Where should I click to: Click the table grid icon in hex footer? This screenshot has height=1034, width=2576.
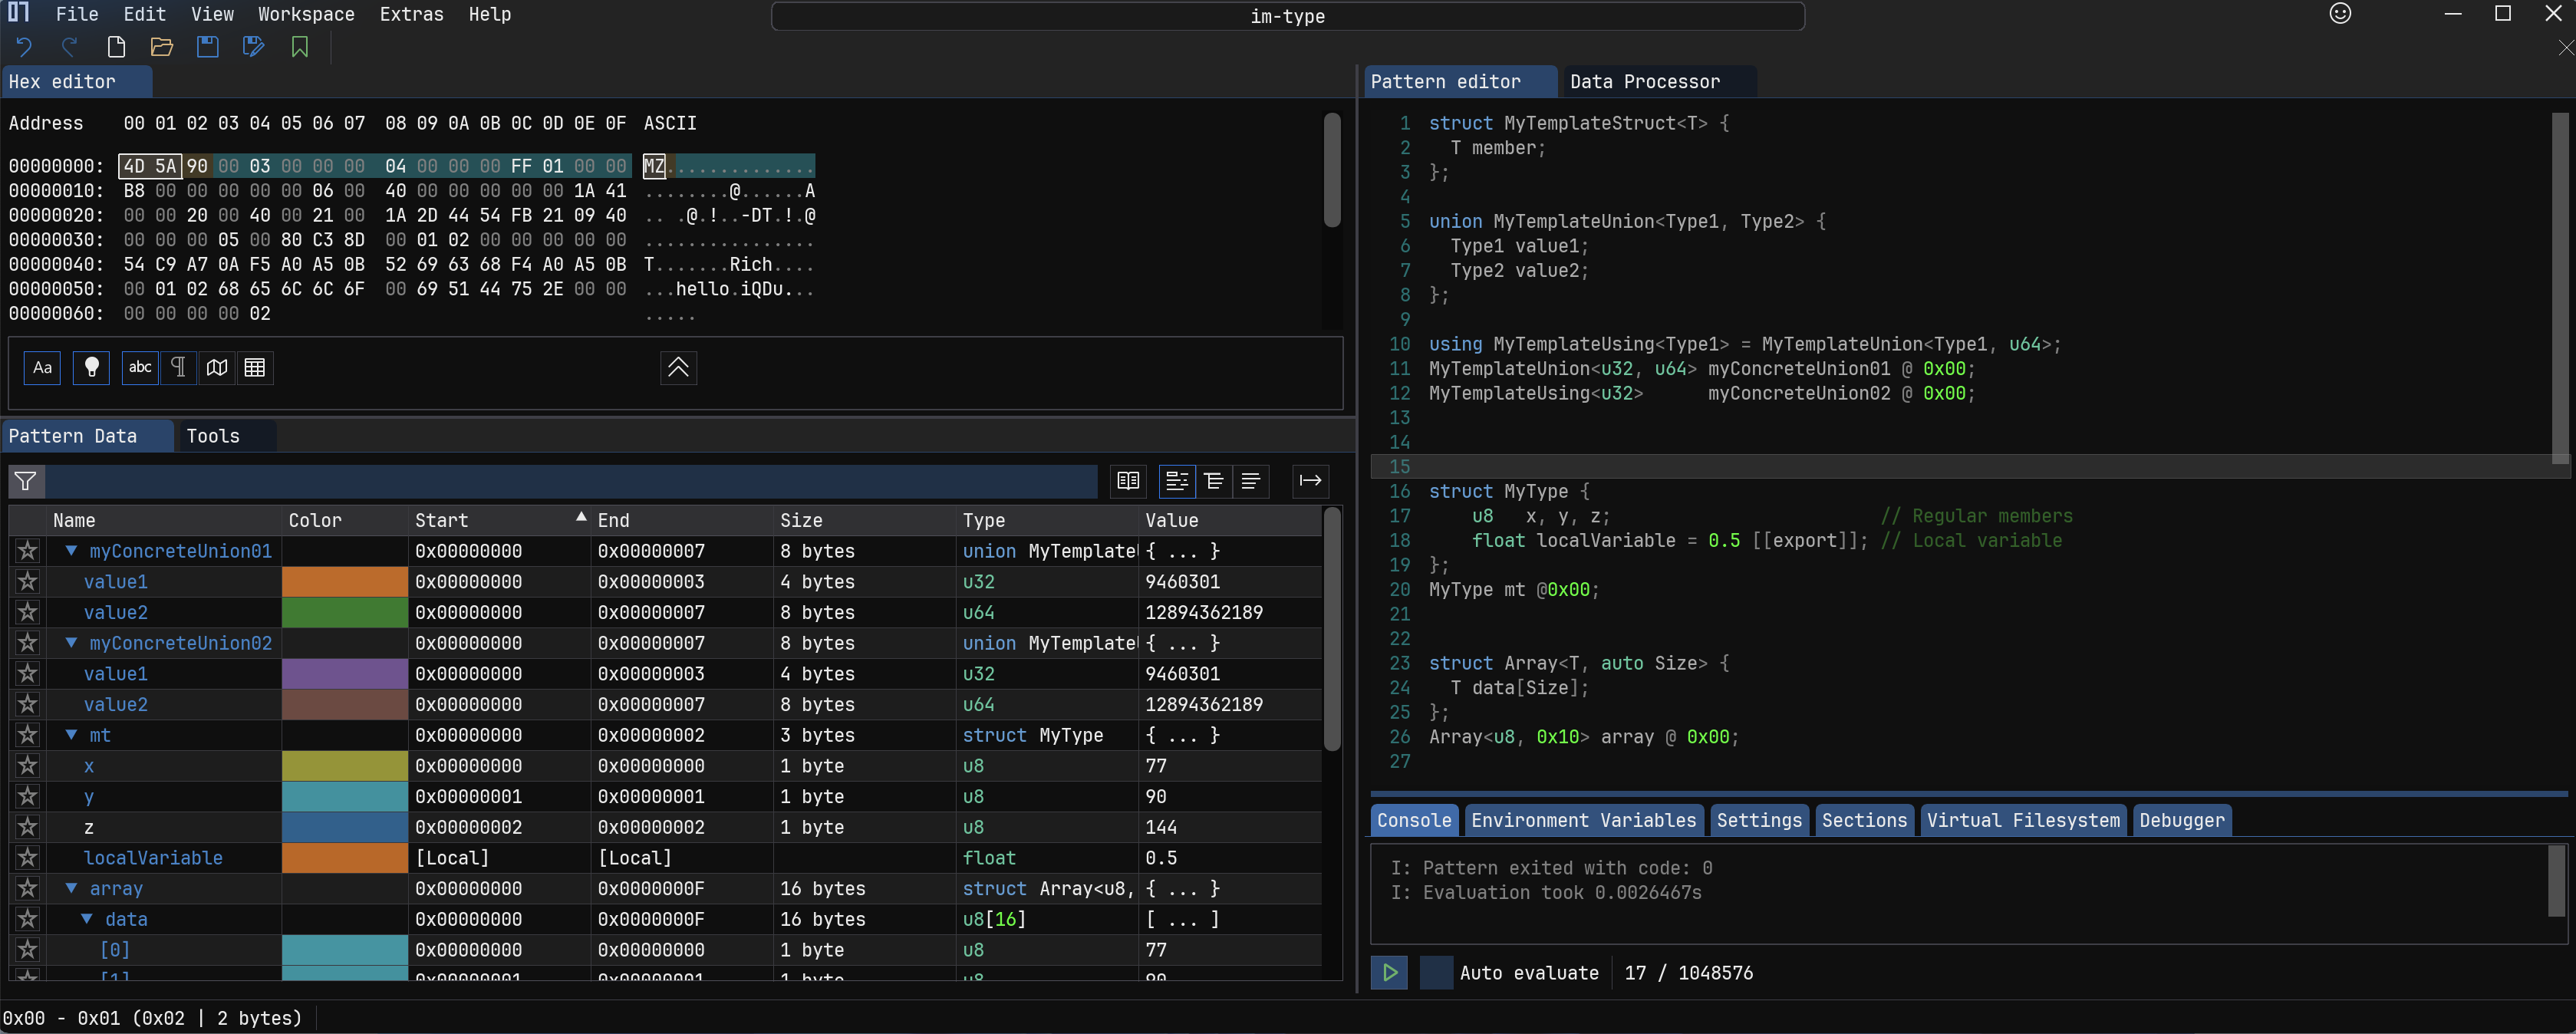(x=255, y=368)
